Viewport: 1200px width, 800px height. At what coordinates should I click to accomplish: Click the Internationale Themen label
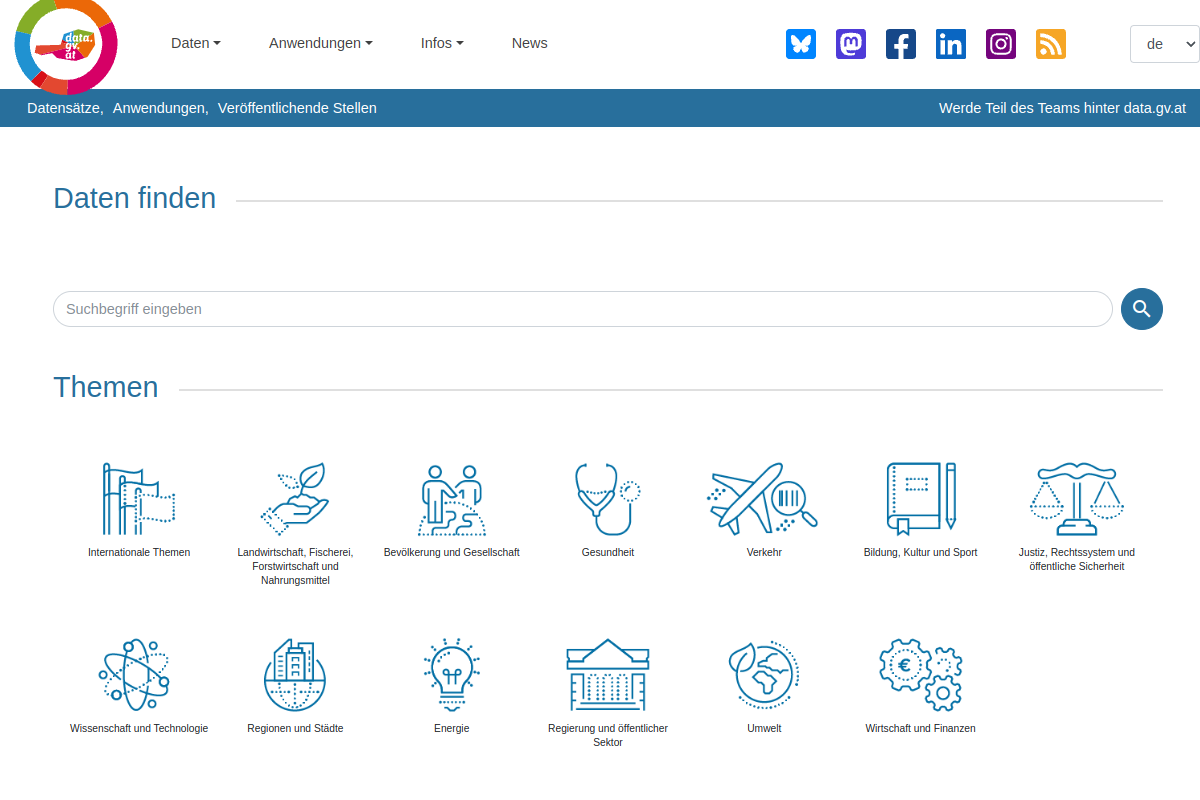click(139, 552)
